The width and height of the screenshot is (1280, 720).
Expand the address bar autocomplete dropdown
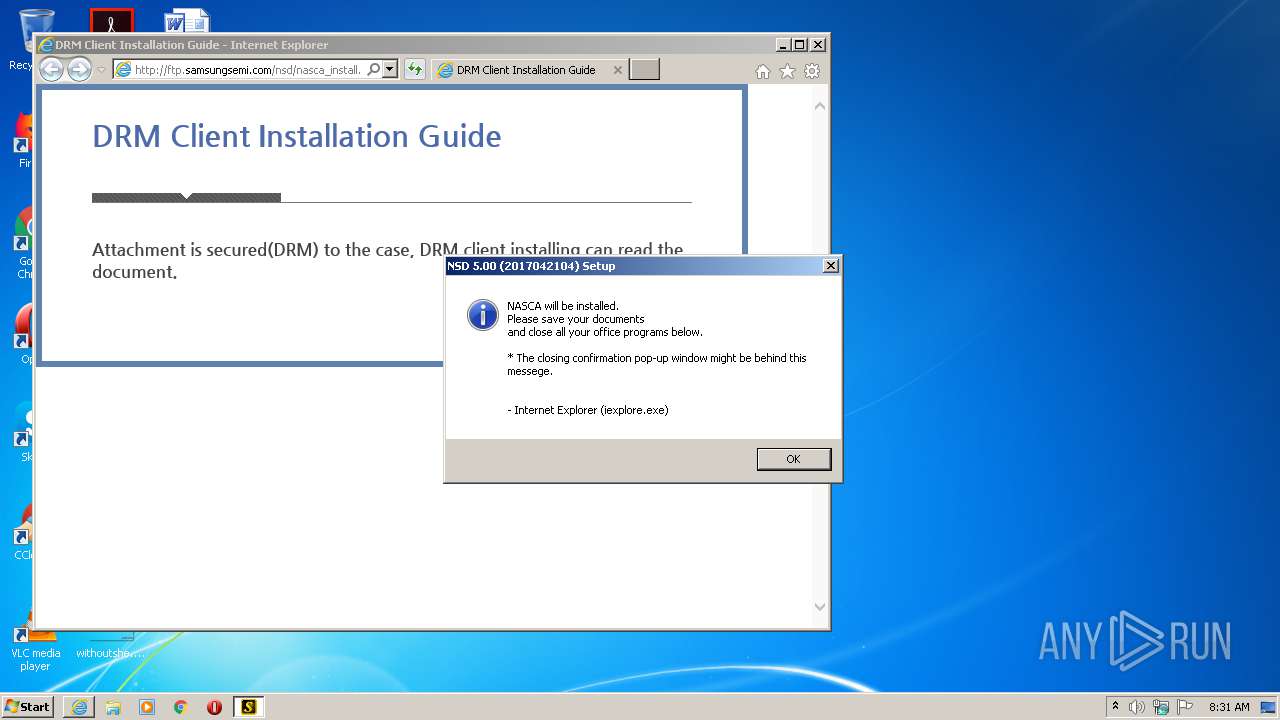tap(390, 70)
